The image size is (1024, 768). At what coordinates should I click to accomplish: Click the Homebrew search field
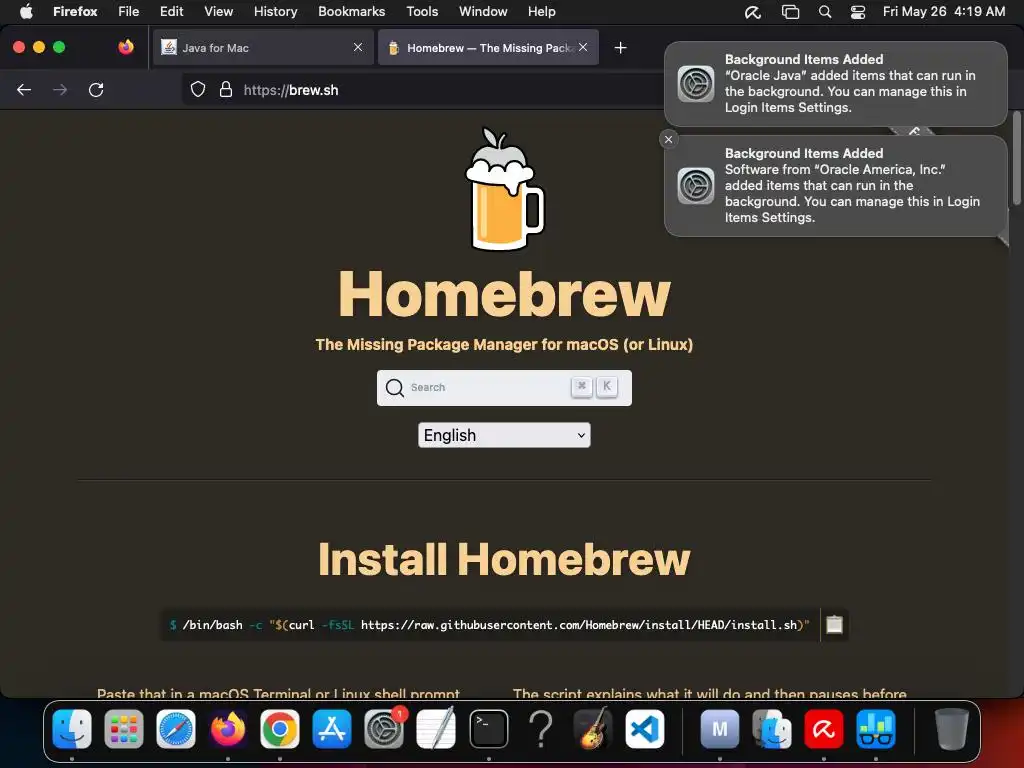tap(504, 388)
